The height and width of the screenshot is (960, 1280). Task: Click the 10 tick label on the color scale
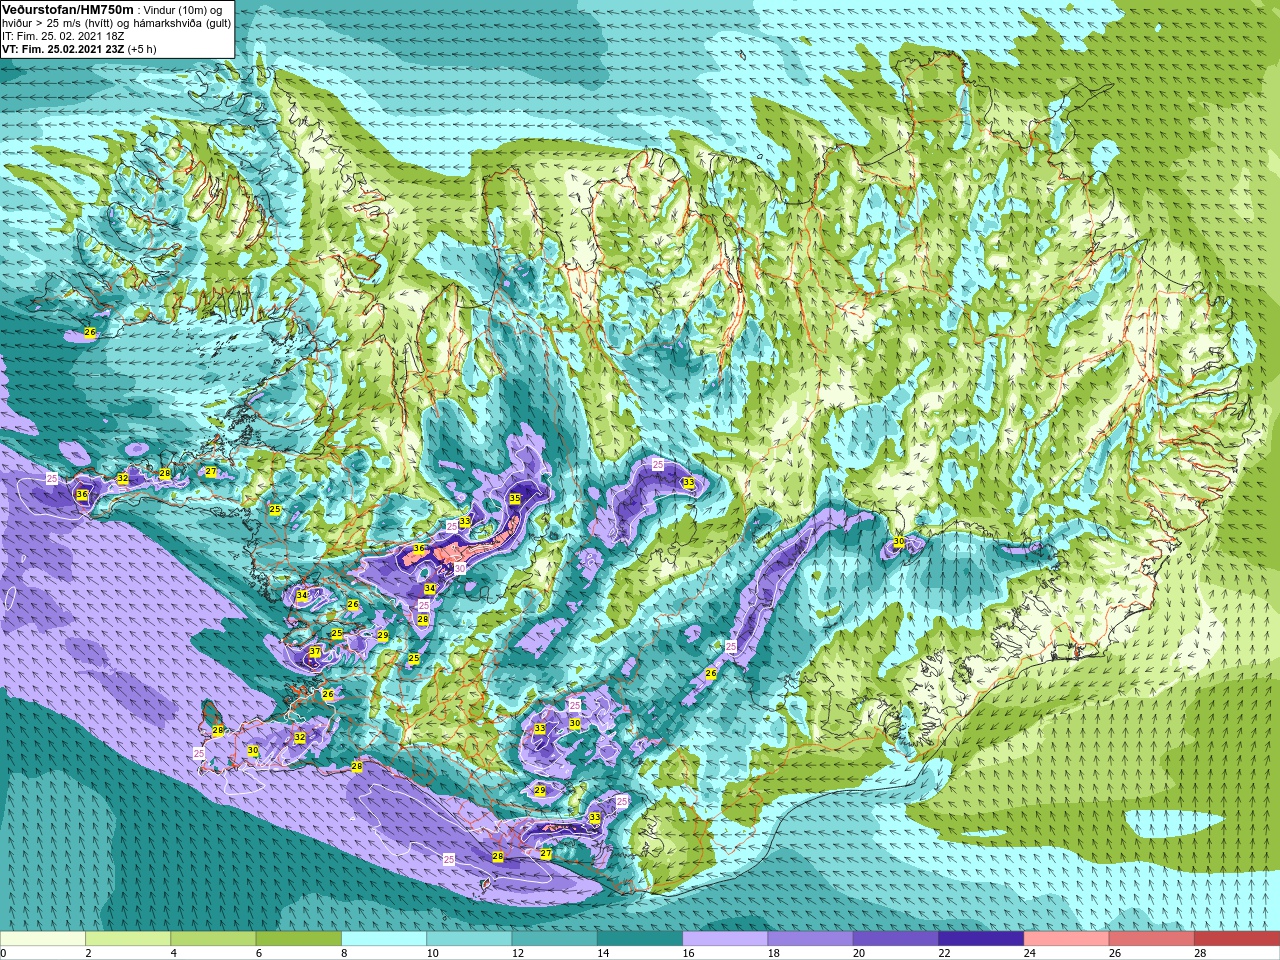432,953
